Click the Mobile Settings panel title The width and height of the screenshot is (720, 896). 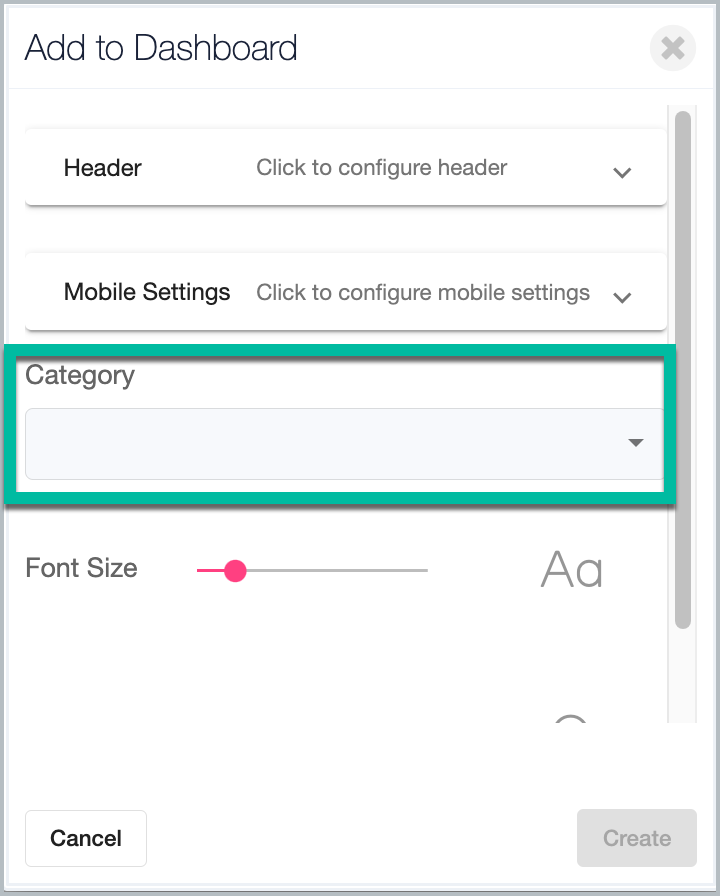pyautogui.click(x=147, y=292)
